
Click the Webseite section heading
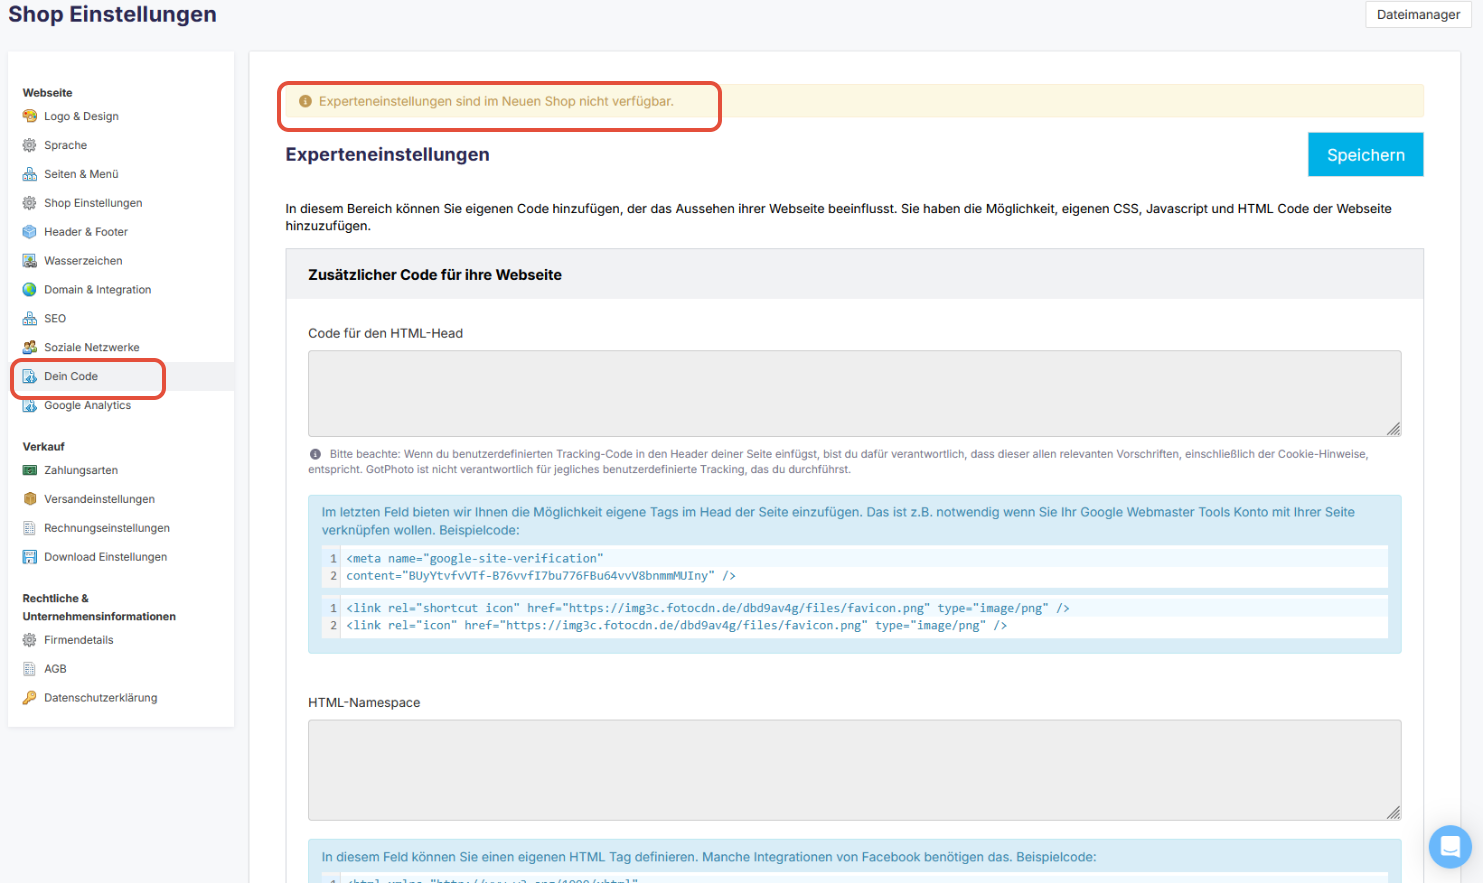[48, 93]
